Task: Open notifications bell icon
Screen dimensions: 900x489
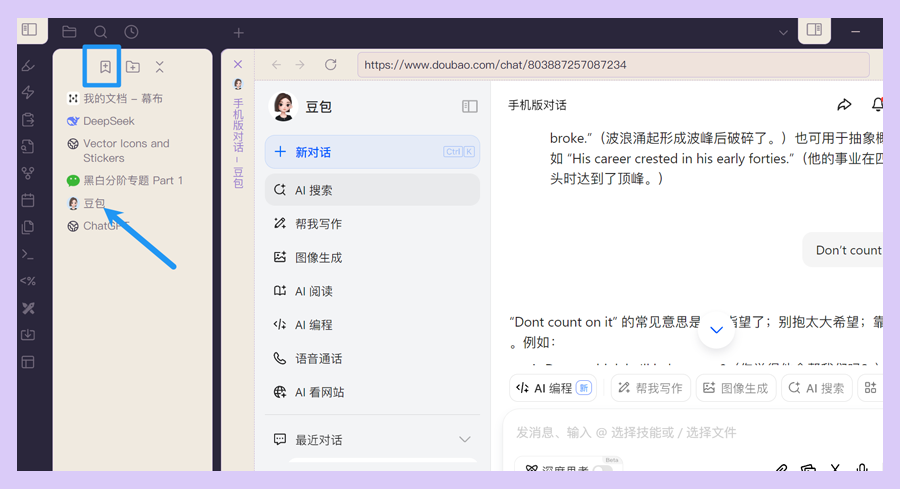Action: pos(877,104)
